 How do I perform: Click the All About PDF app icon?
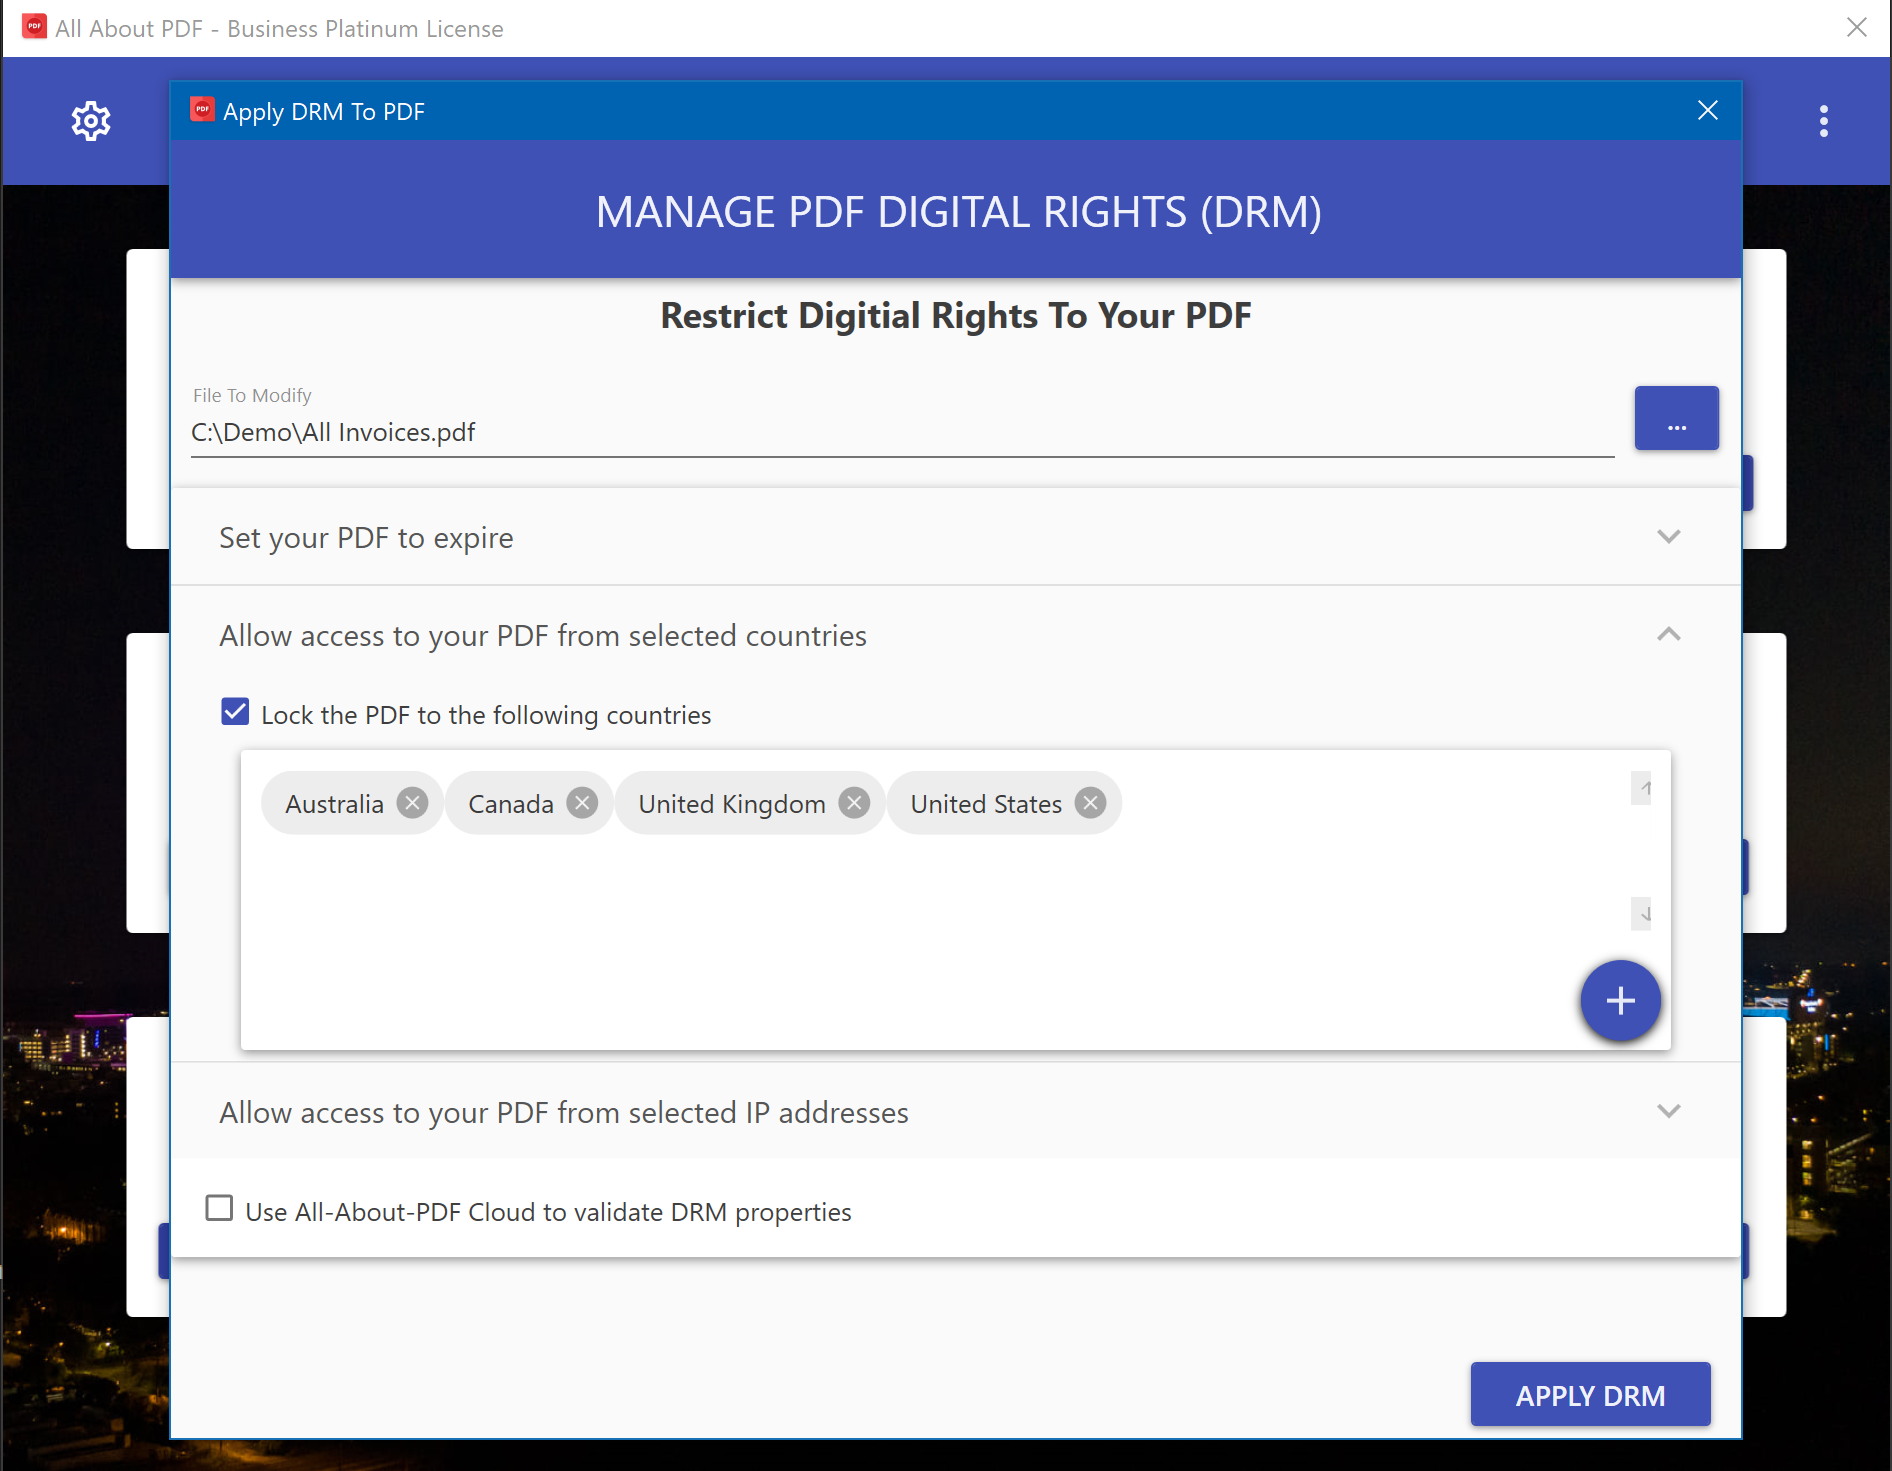(35, 26)
